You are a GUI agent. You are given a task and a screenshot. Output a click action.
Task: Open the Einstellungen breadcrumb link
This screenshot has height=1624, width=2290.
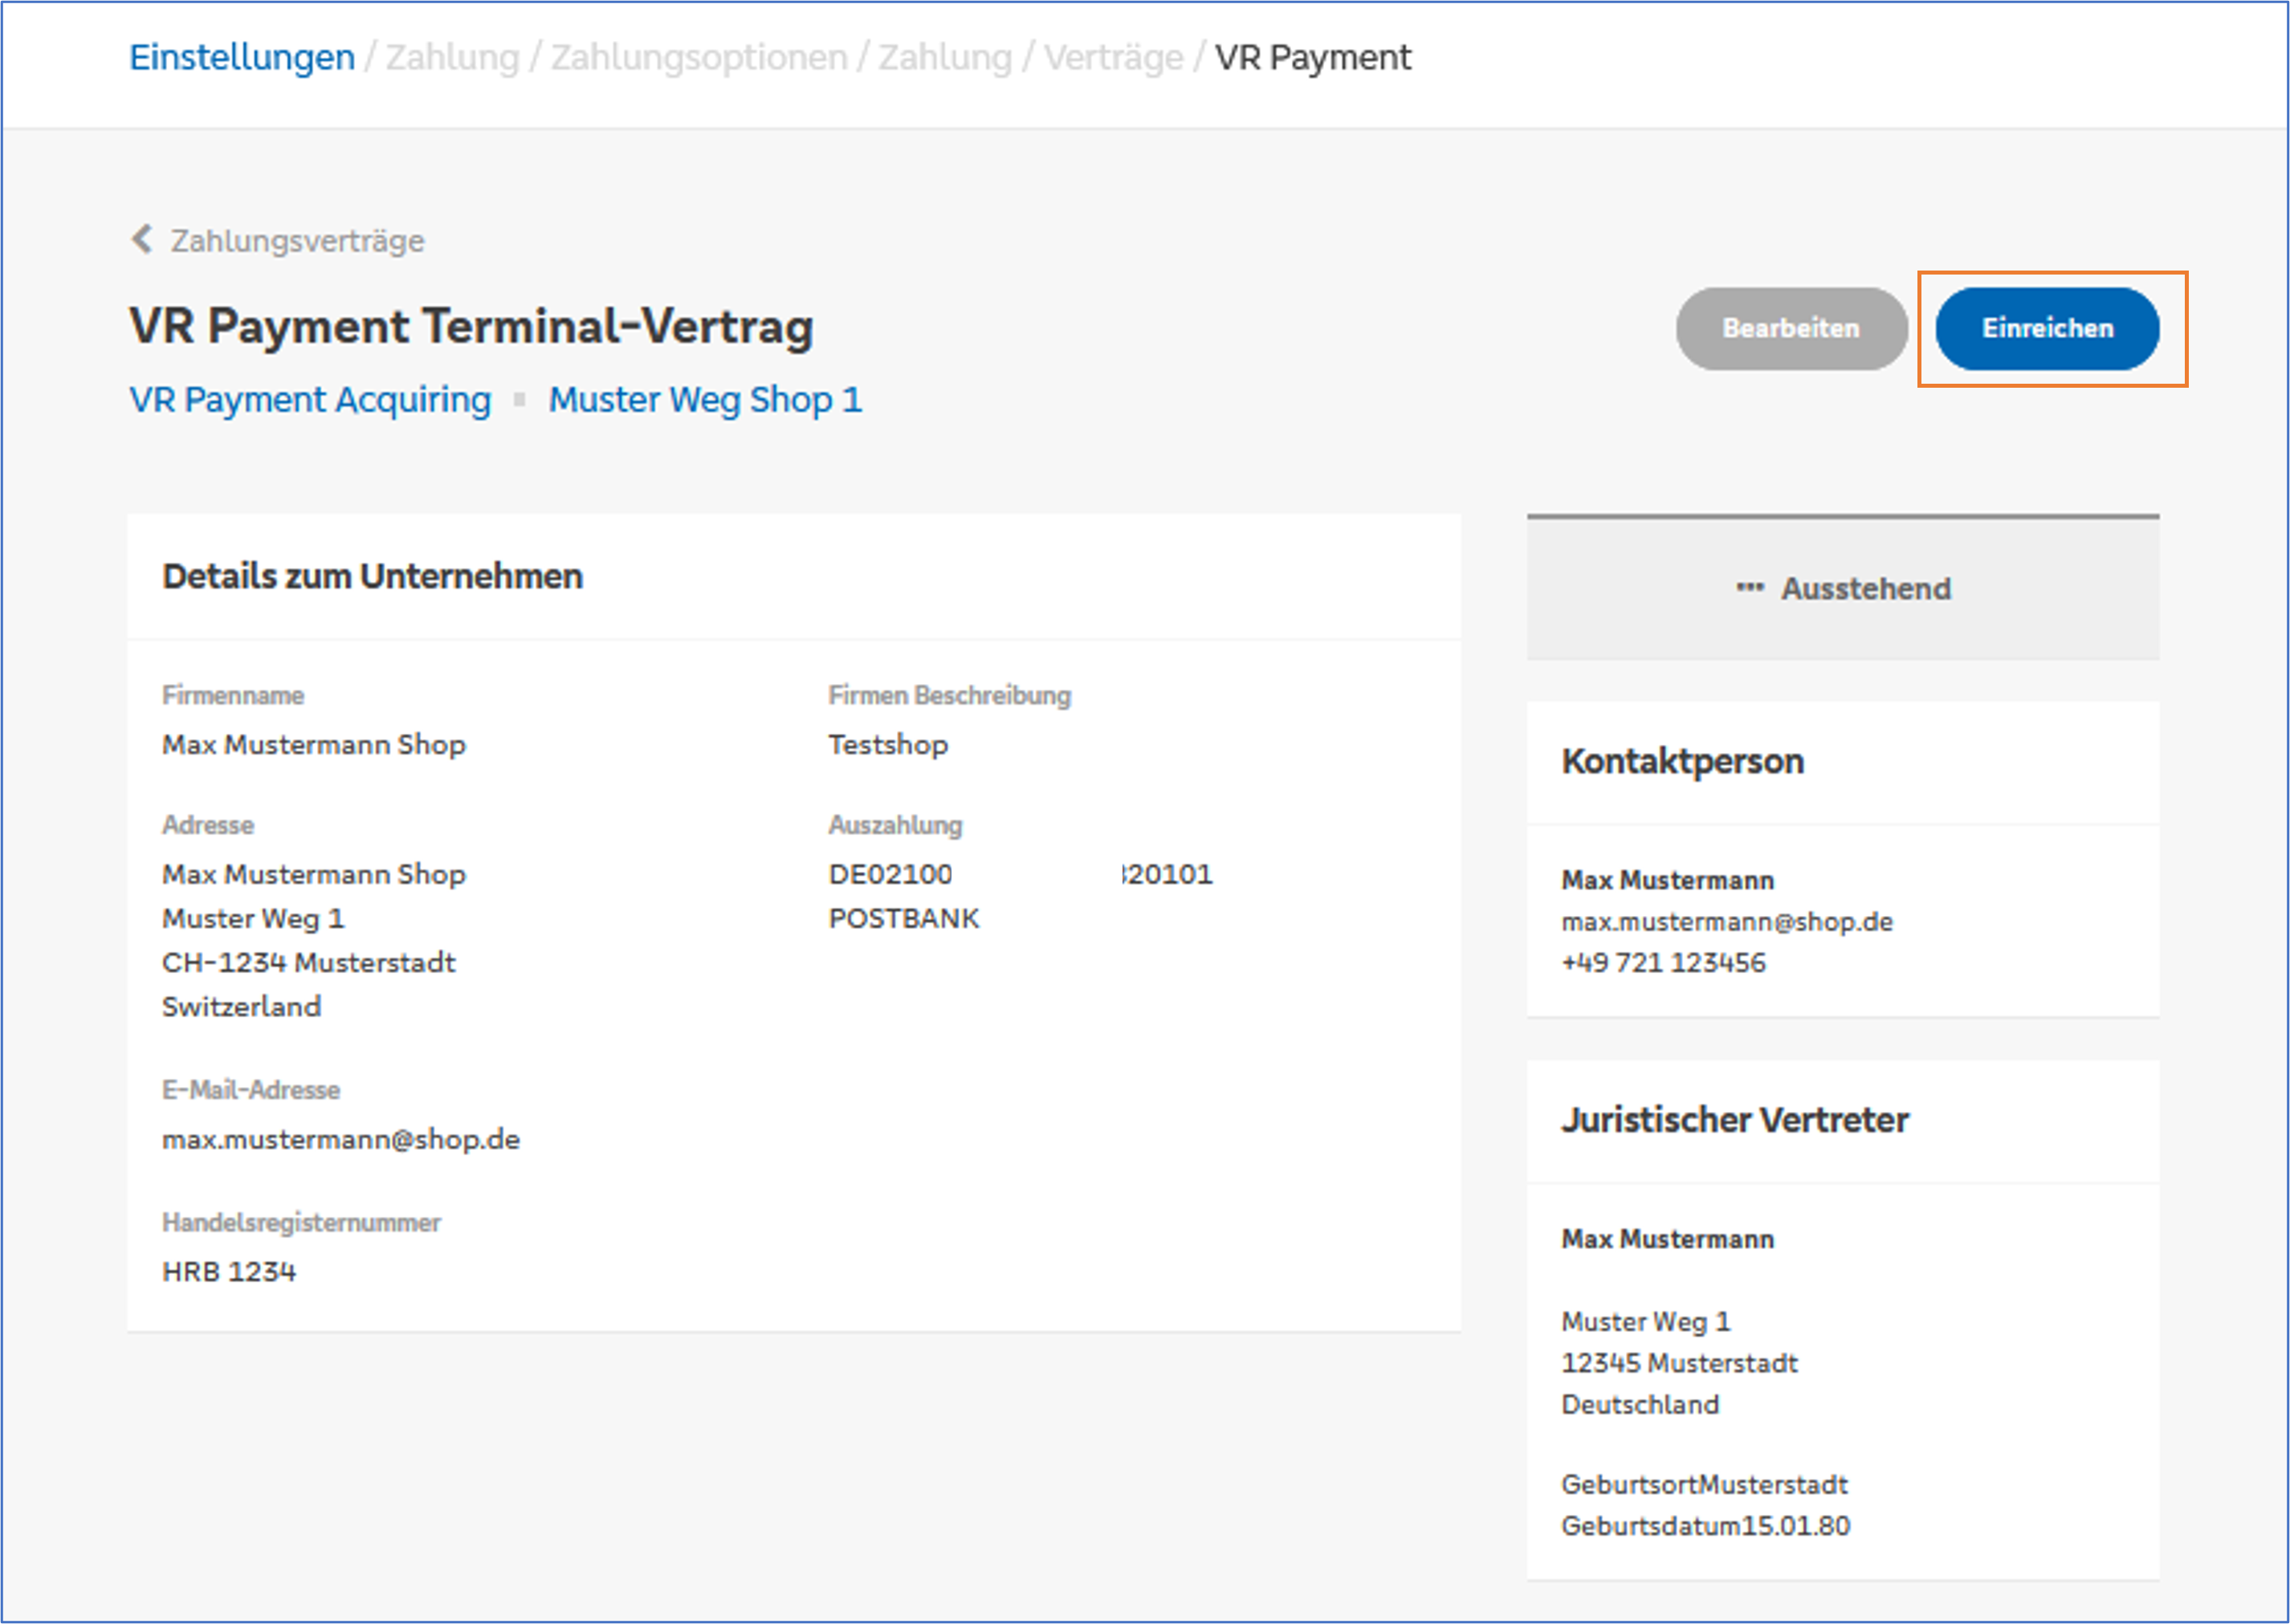click(x=242, y=58)
